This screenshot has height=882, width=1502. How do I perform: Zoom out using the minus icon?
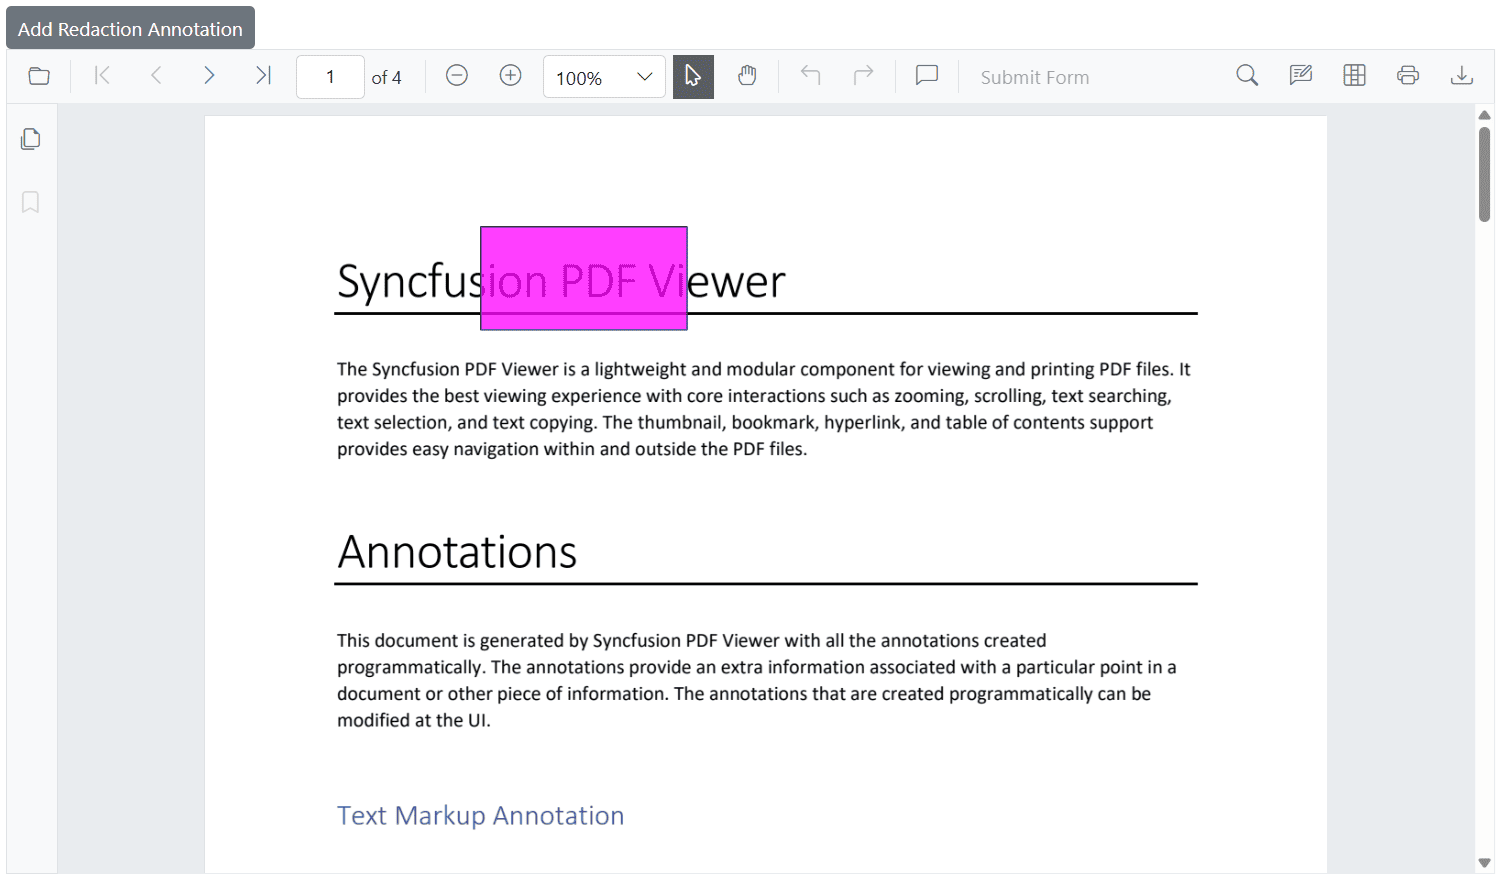(456, 75)
